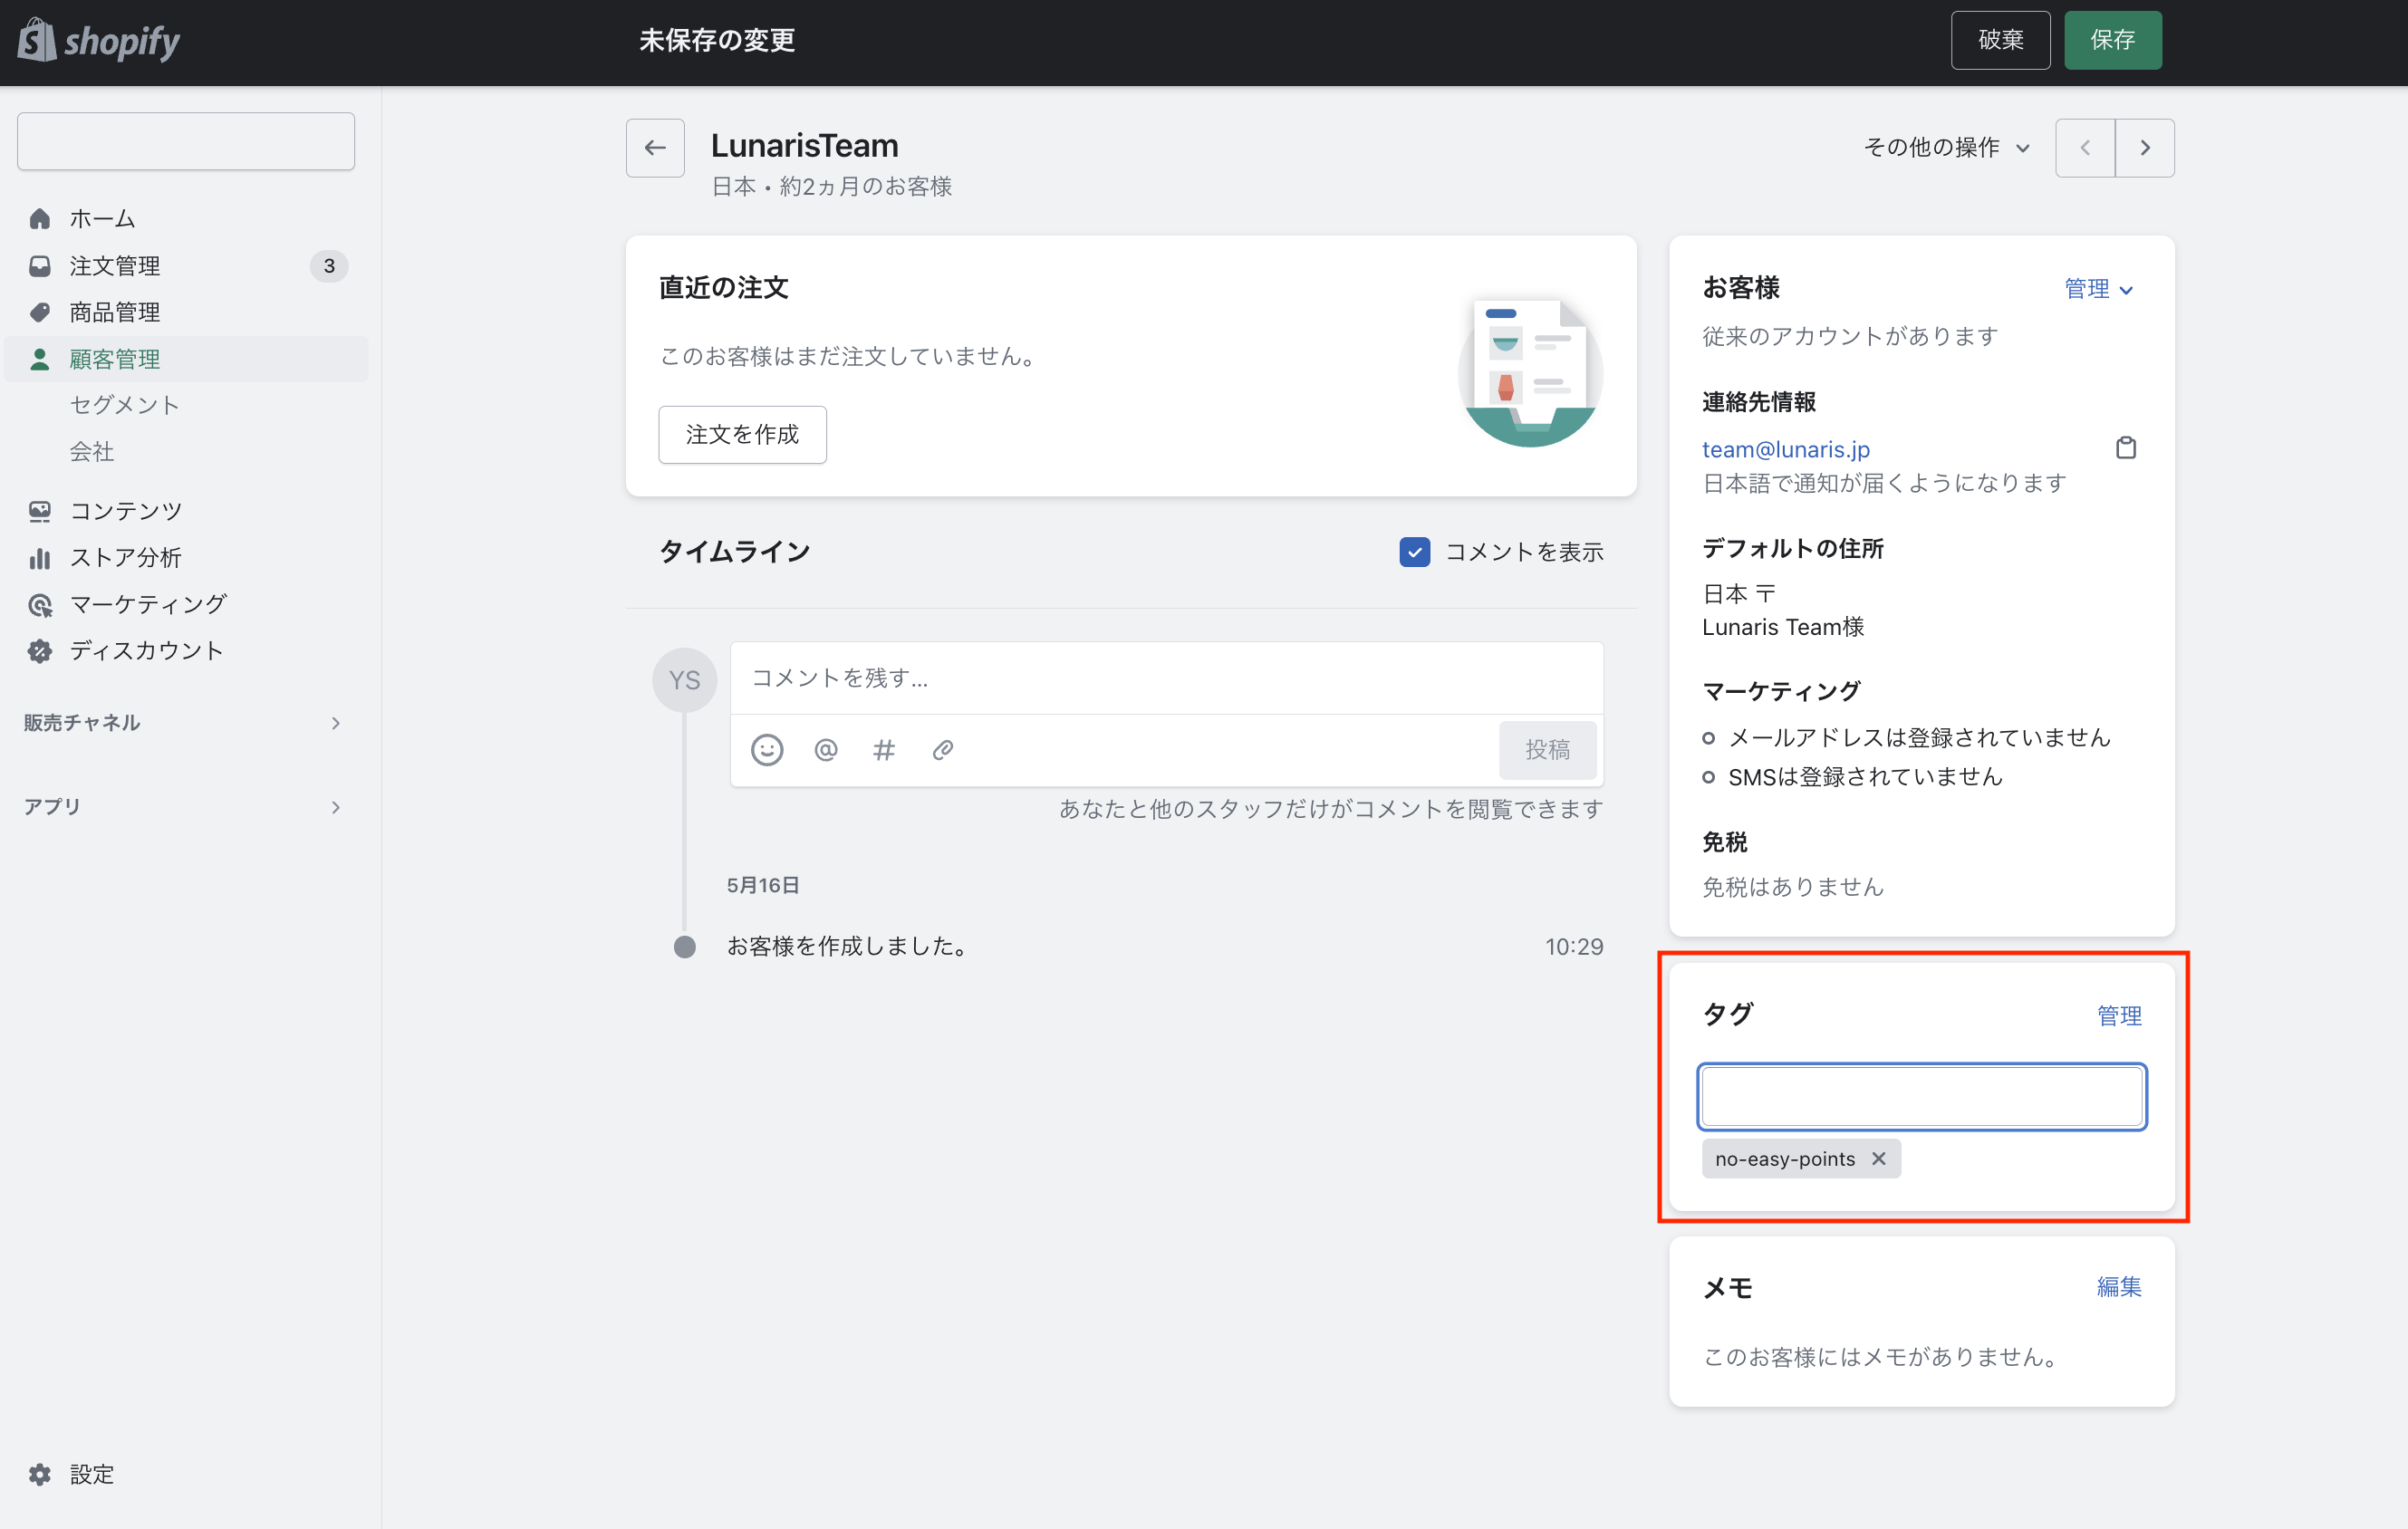Click the 注文を作成 button
2408x1529 pixels.
tap(742, 434)
